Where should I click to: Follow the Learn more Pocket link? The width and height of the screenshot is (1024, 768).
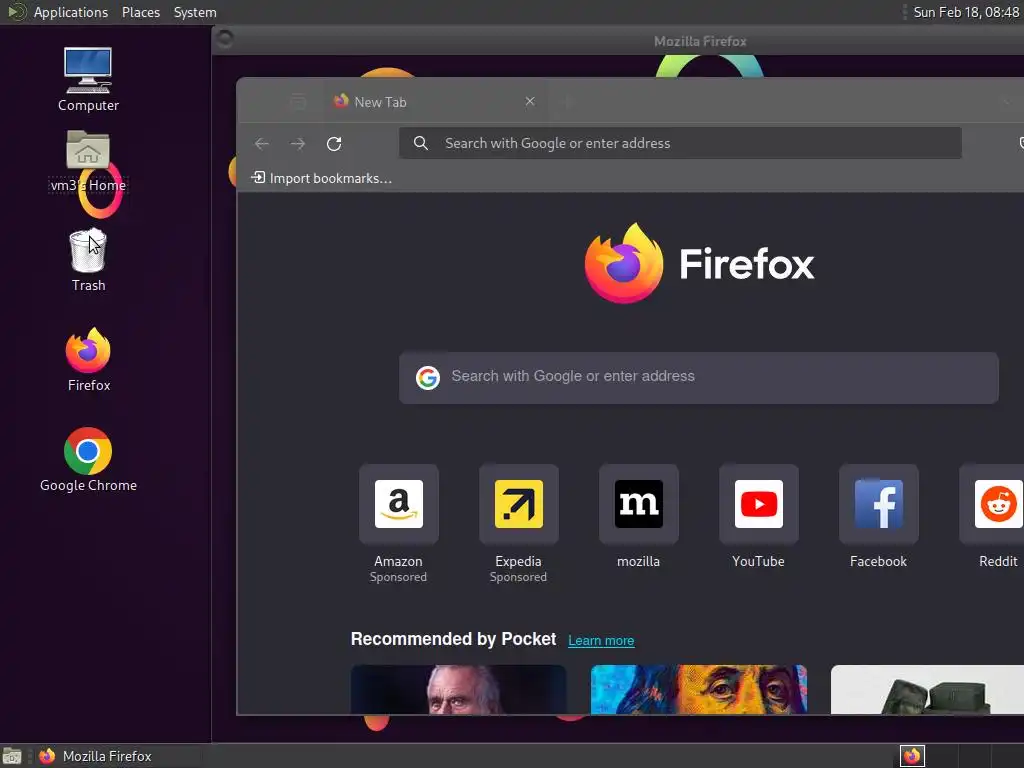pos(601,641)
